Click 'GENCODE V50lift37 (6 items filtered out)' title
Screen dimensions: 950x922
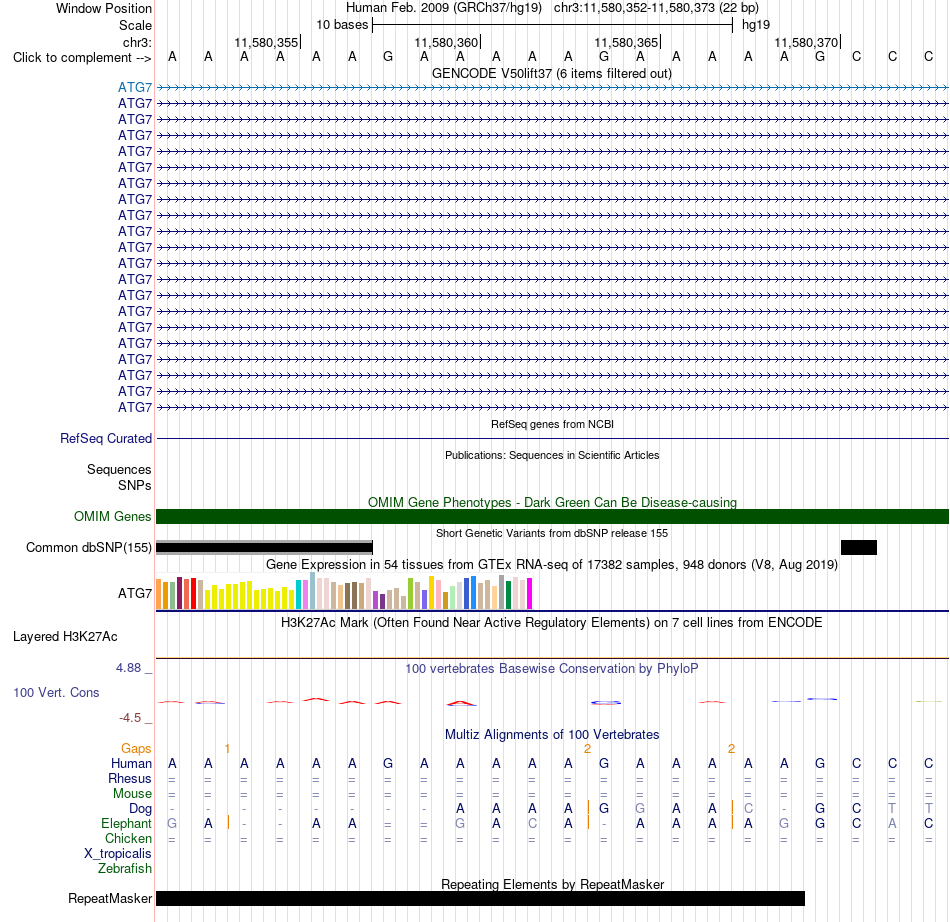[x=552, y=73]
